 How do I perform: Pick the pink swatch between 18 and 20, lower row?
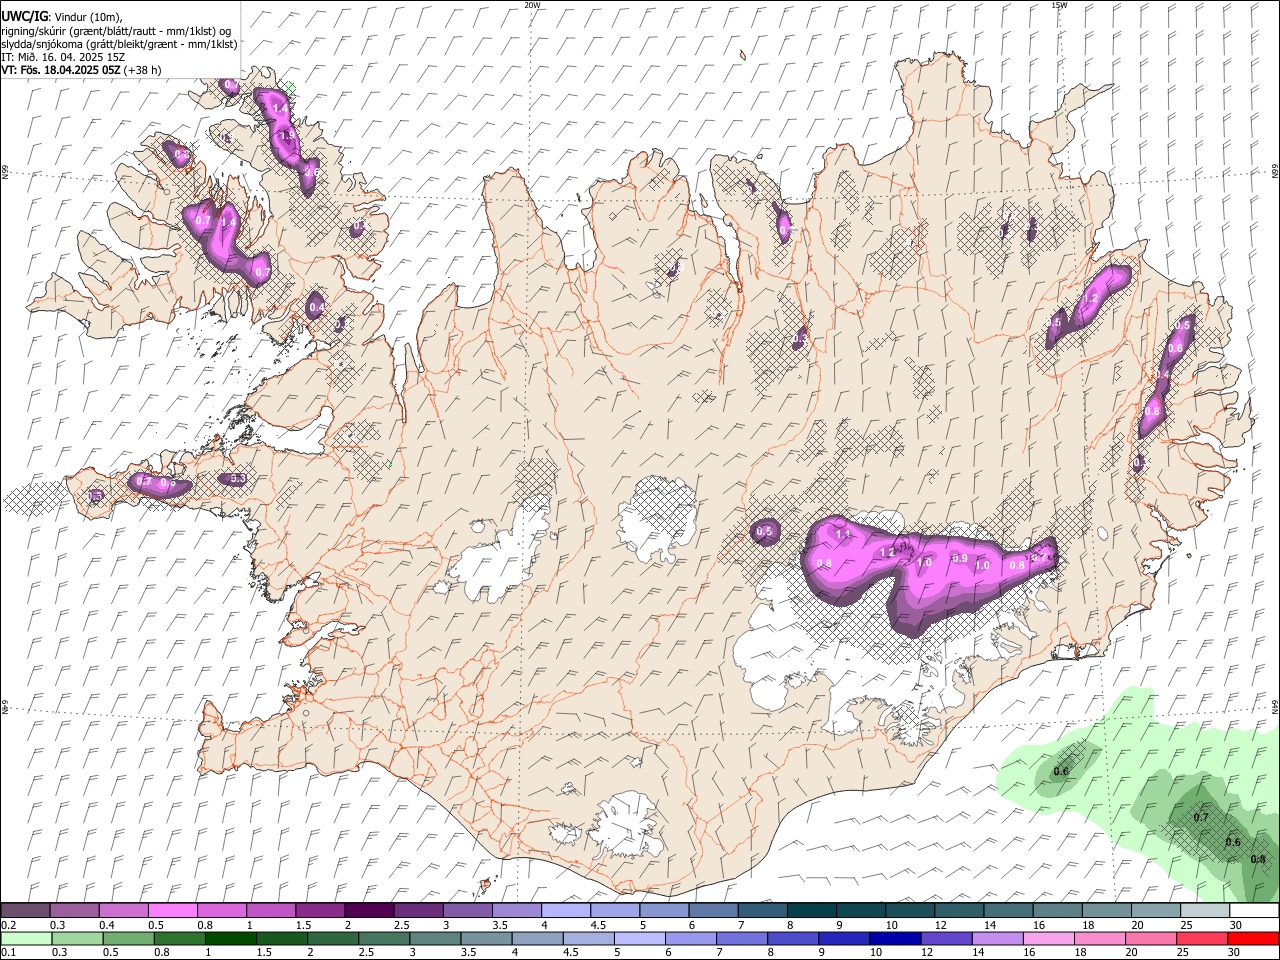1100,938
